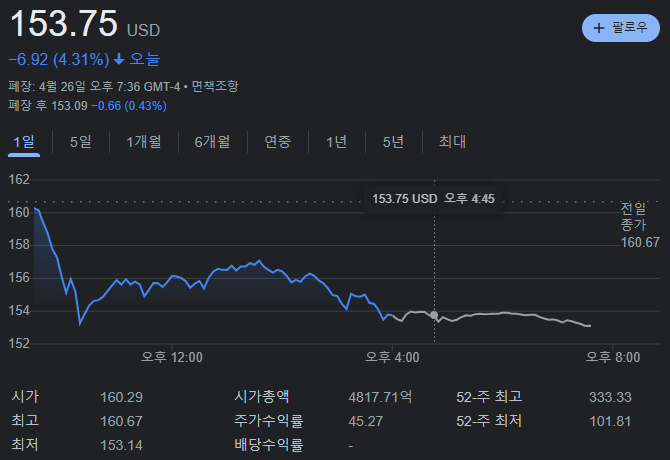
Task: Select the 연중 year-to-date tab
Action: [278, 142]
